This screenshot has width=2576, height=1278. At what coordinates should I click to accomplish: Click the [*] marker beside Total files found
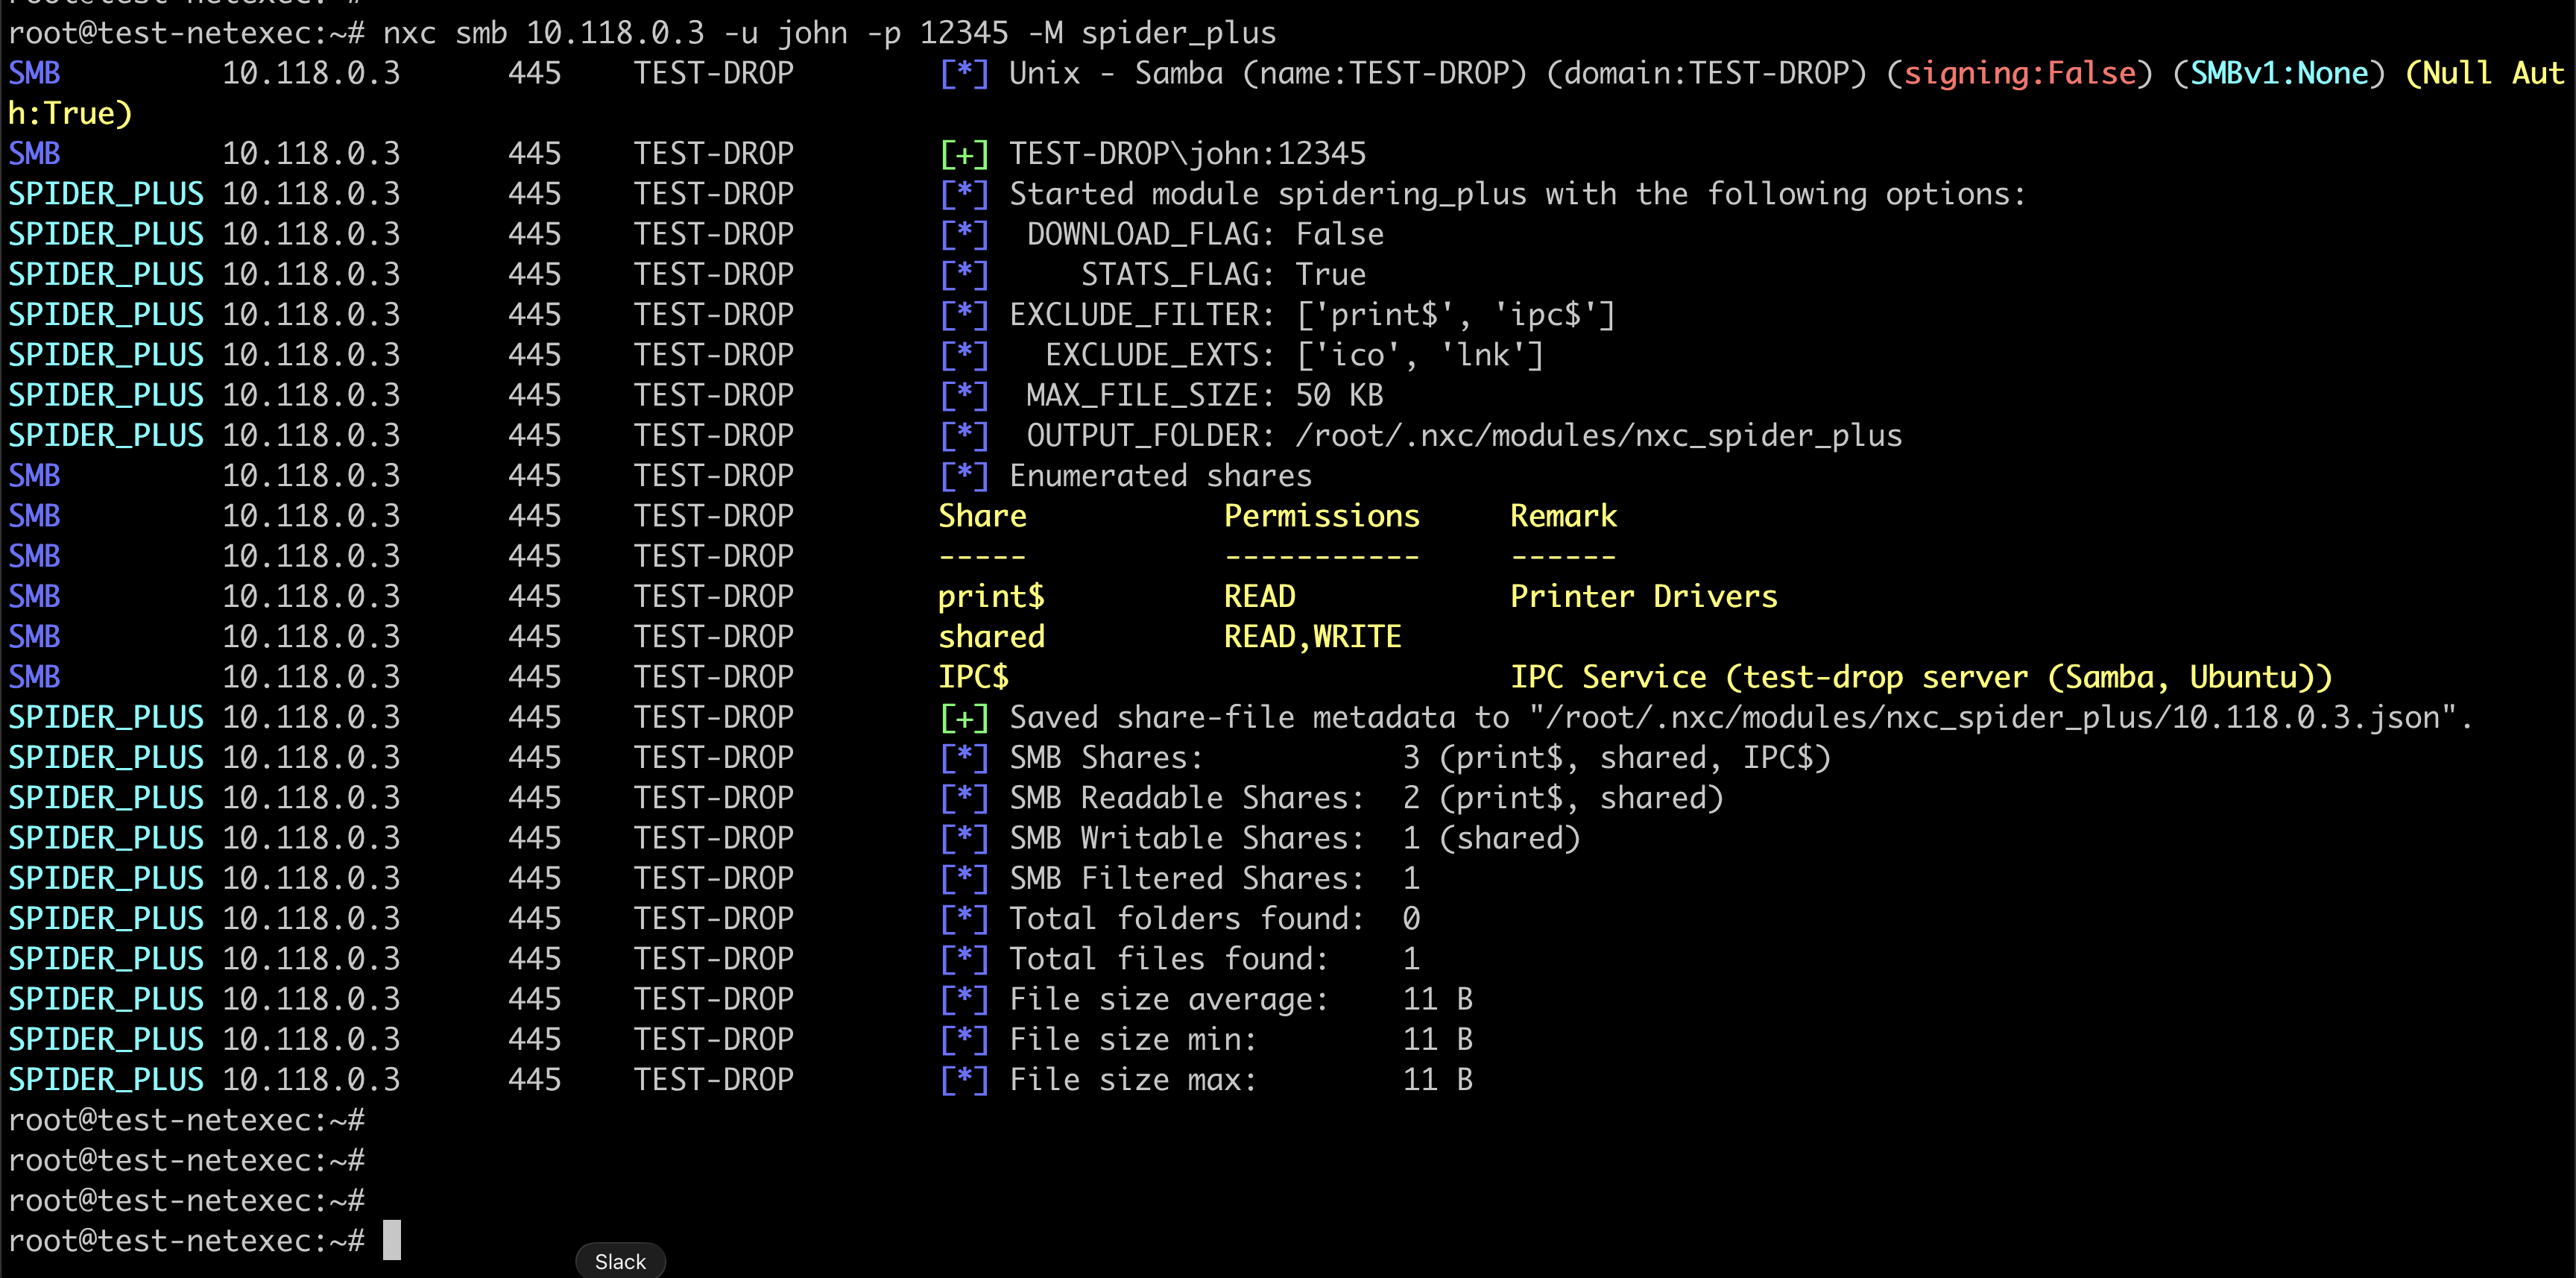click(964, 959)
